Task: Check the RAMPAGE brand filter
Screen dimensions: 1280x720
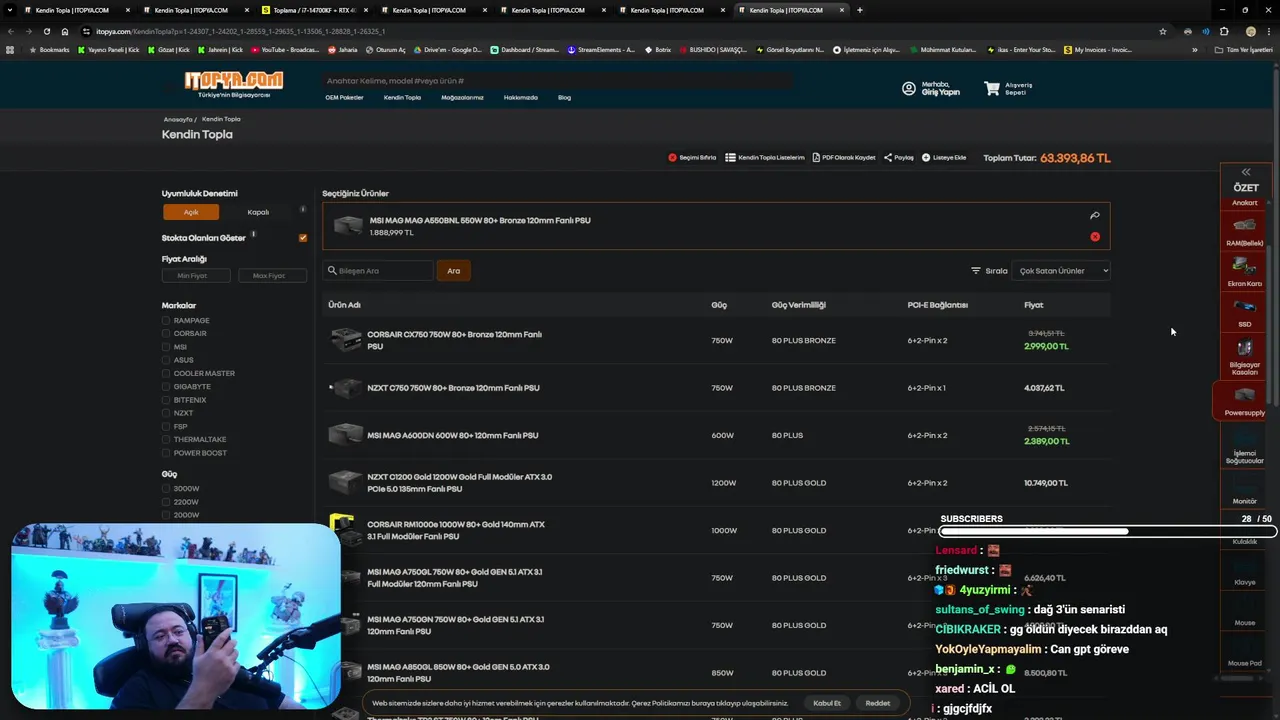Action: tap(166, 320)
